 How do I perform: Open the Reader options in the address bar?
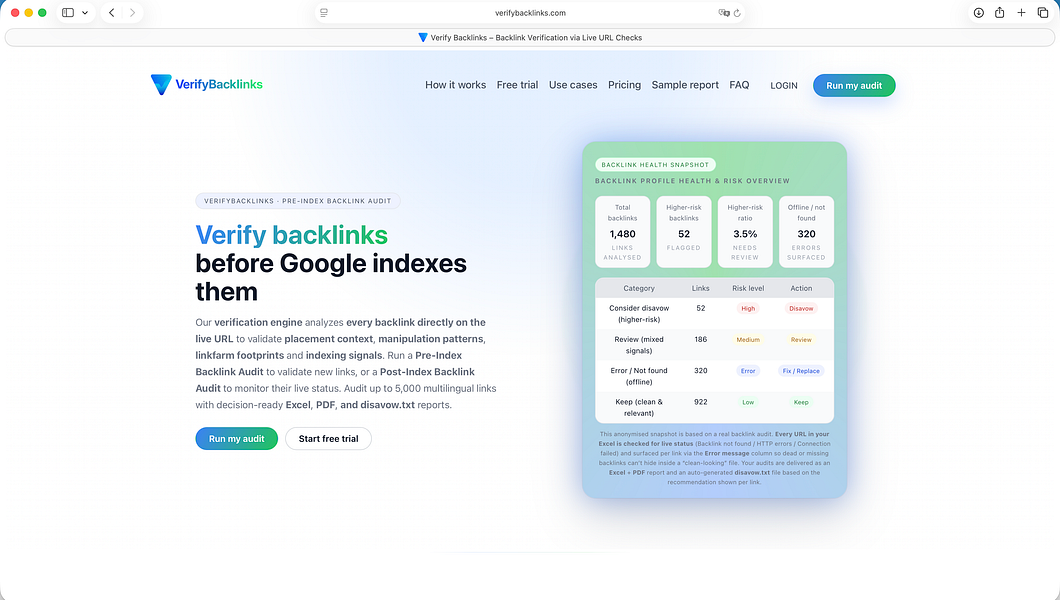pyautogui.click(x=322, y=13)
